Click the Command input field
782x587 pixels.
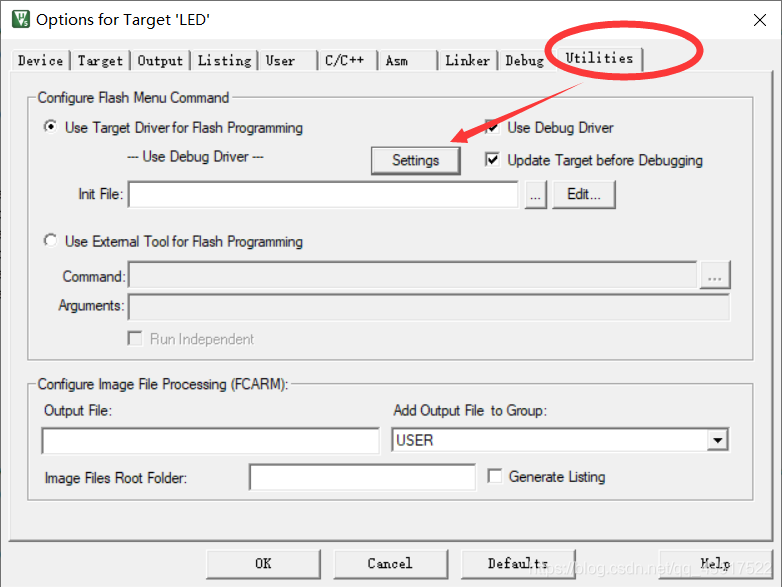tap(412, 275)
